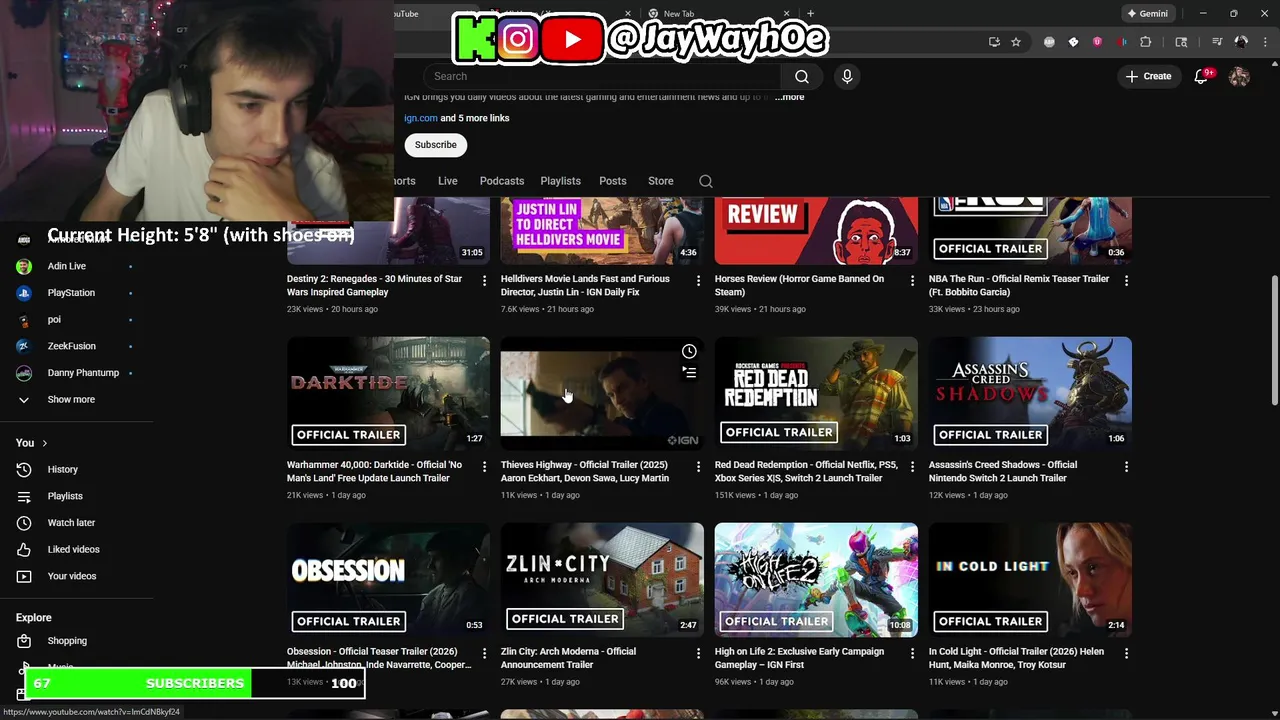Switch to the Podcasts tab
The height and width of the screenshot is (720, 1280).
tap(502, 181)
